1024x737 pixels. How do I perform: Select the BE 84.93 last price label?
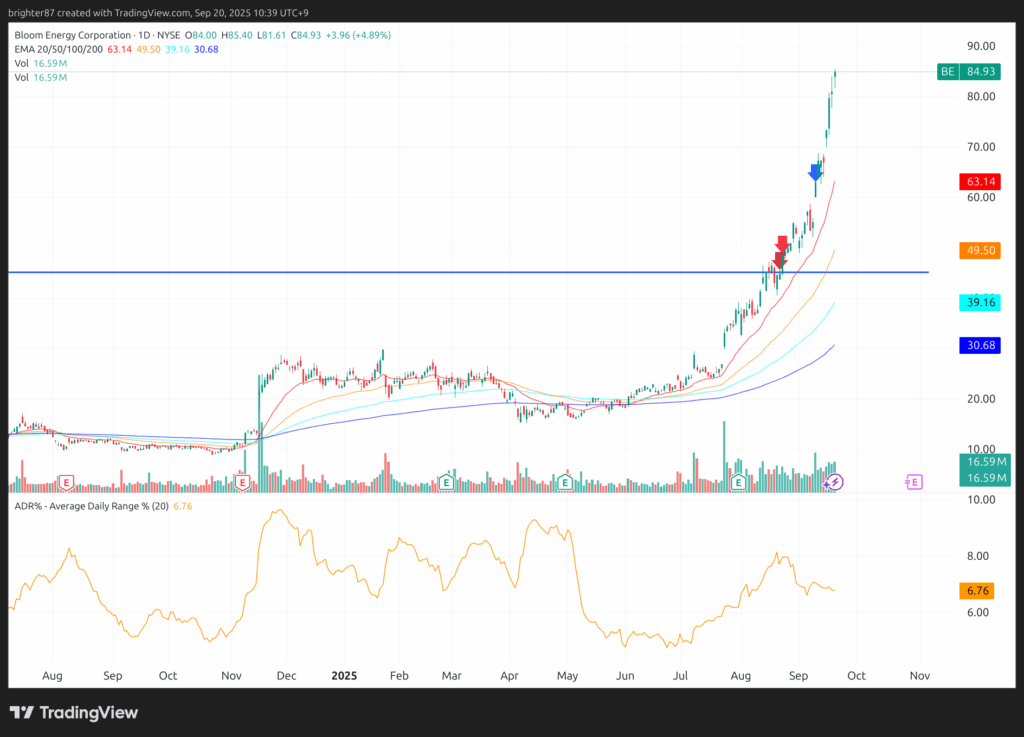pos(968,71)
